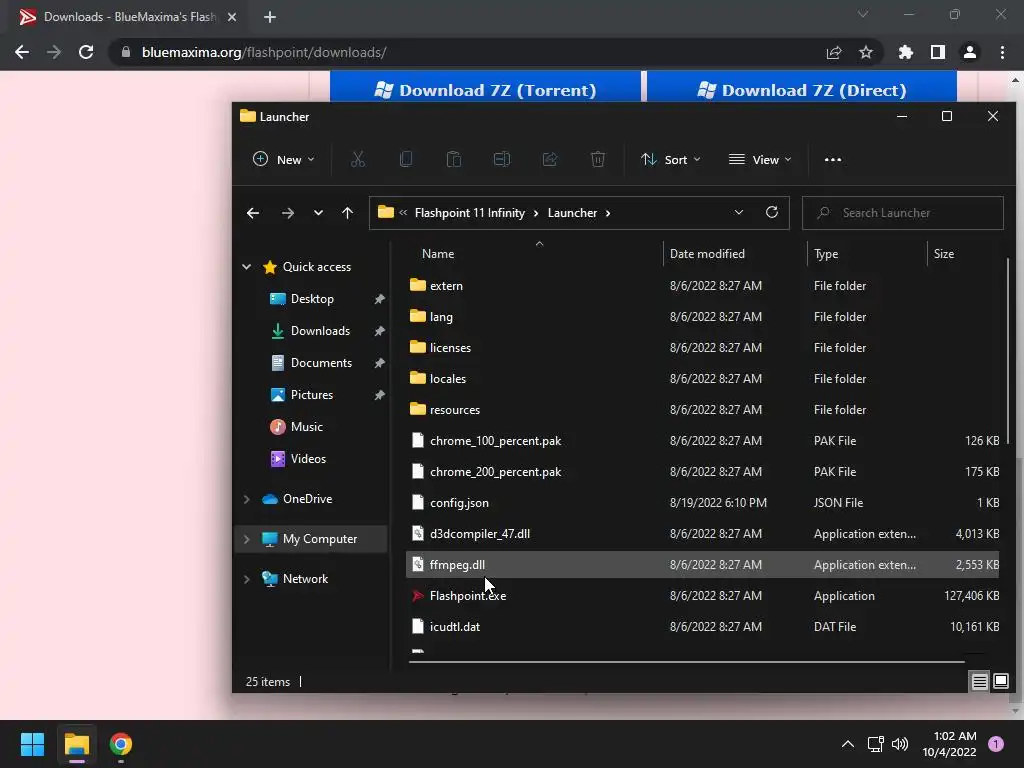Expand the OneDrive tree node
Image resolution: width=1024 pixels, height=768 pixels.
[247, 499]
